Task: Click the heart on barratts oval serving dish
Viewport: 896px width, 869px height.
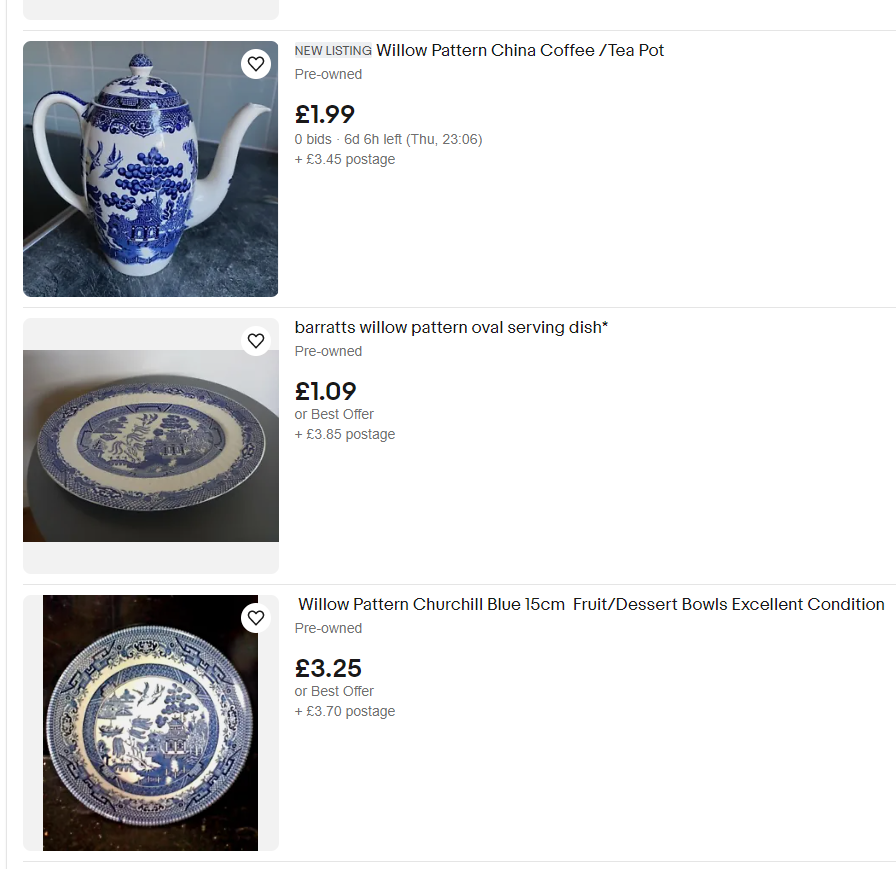Action: click(x=256, y=341)
